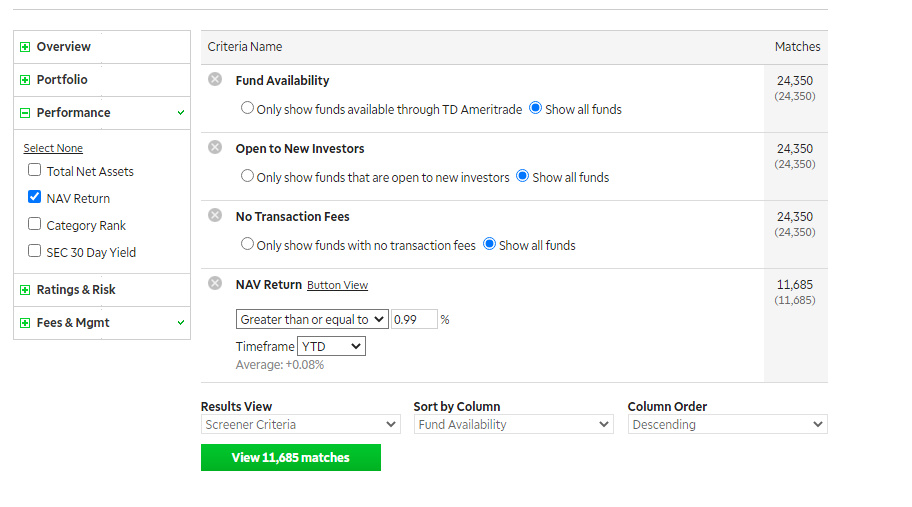This screenshot has height=507, width=912.
Task: Expand the Fees & Mgmt plus icon
Action: coord(25,323)
